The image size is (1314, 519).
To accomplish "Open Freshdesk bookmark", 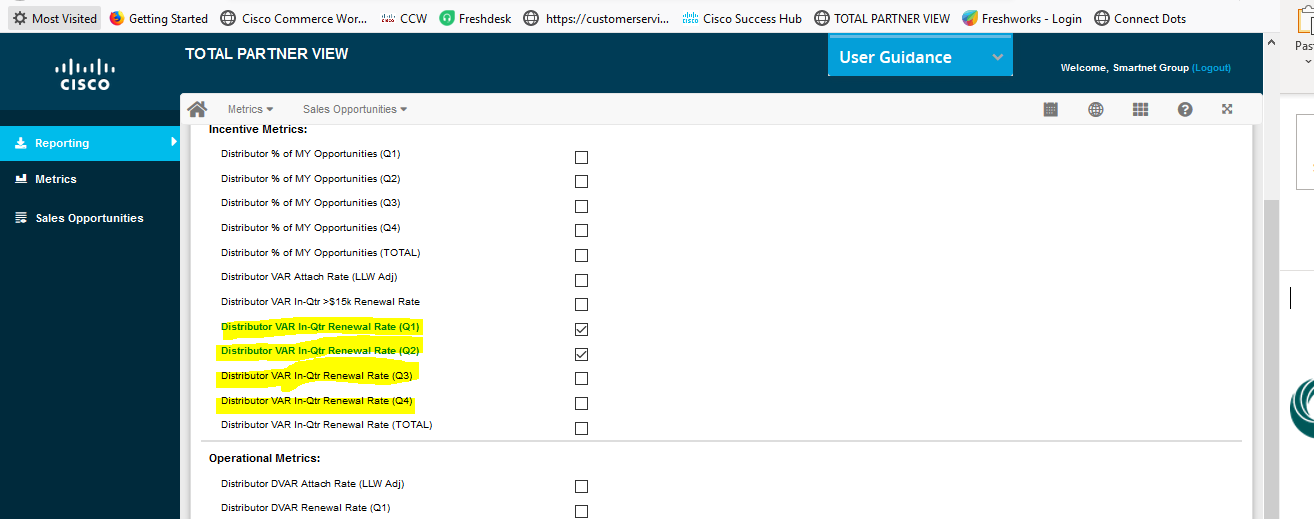I will point(476,18).
